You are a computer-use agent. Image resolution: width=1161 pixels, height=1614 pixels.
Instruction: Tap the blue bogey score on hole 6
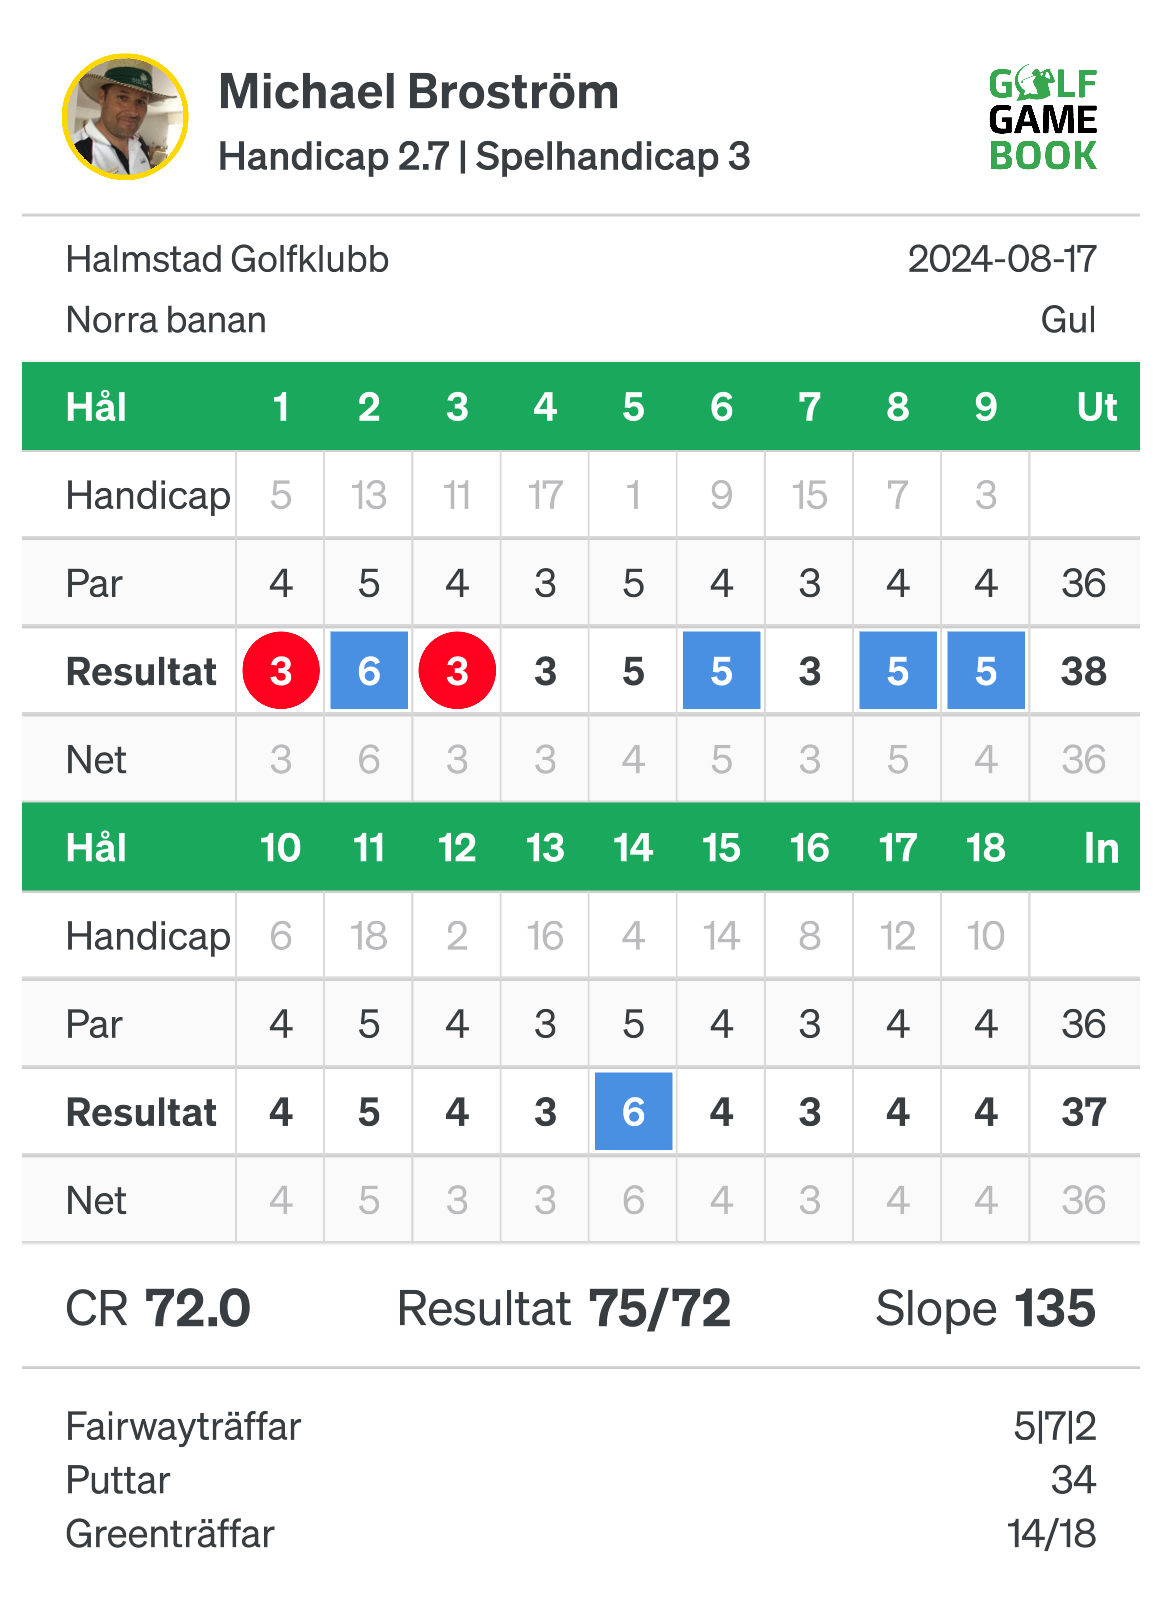[x=722, y=671]
